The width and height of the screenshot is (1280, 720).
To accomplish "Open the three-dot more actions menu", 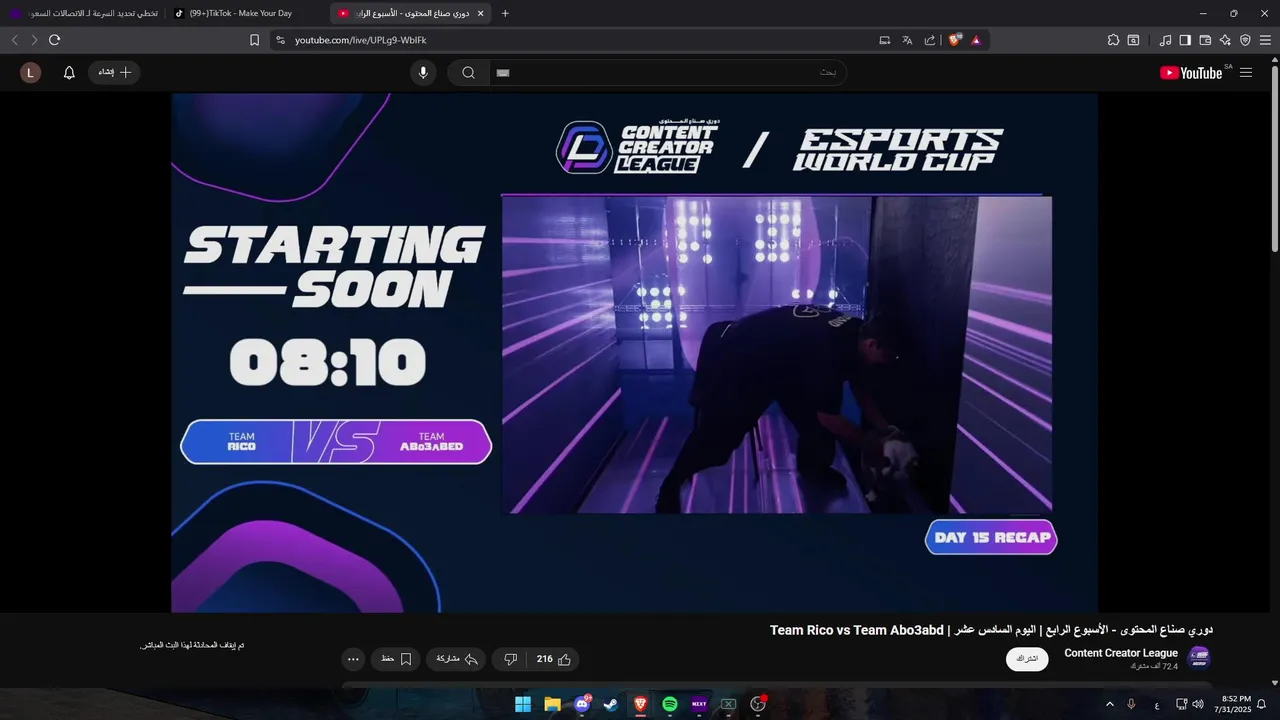I will coord(352,659).
